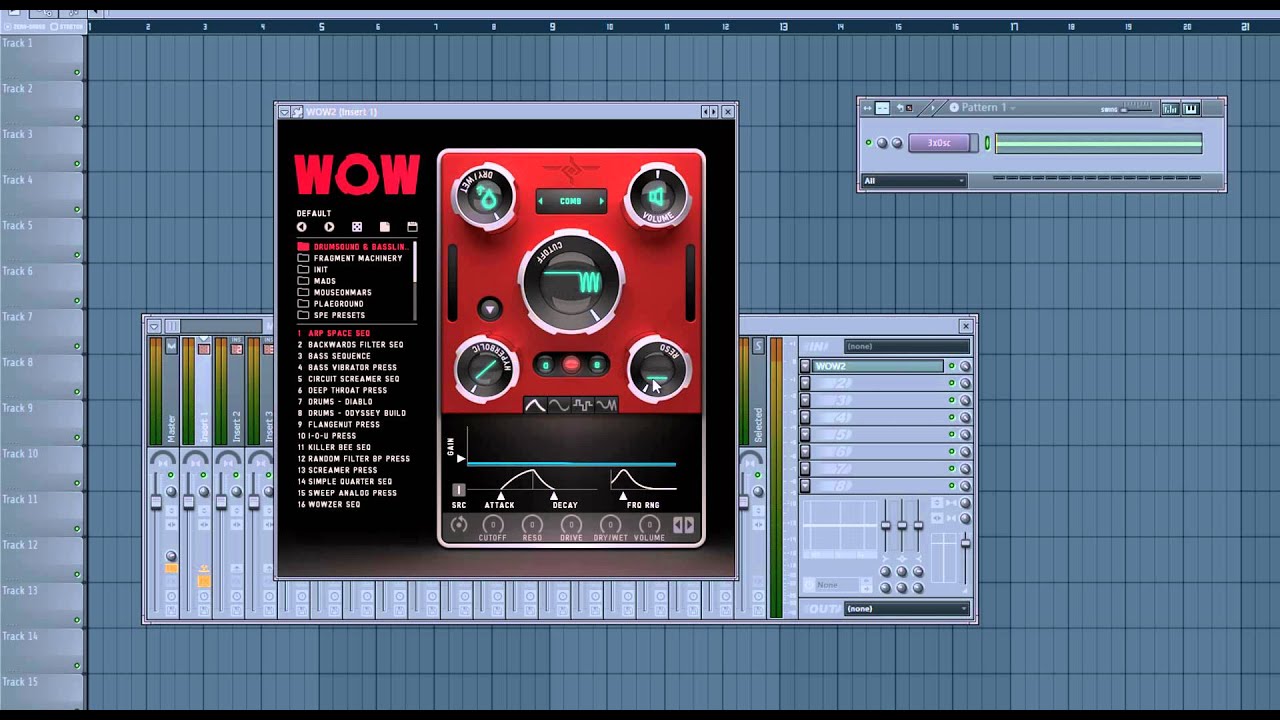
Task: Select the first LFO waveform shape tab
Action: (x=535, y=405)
